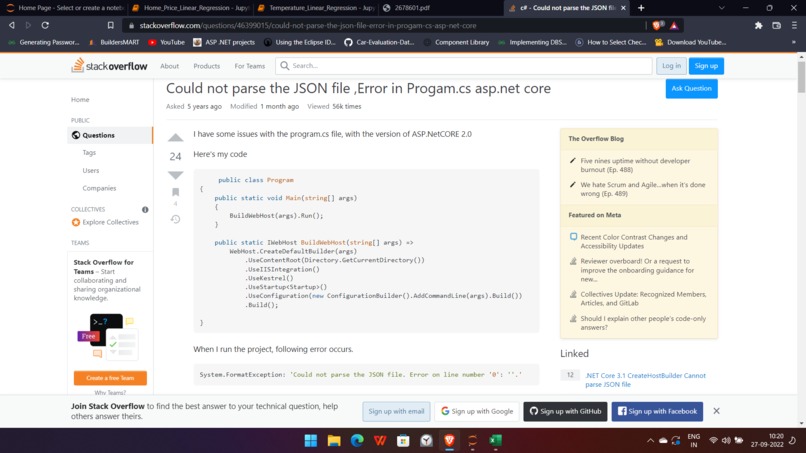Click in the Stack Overflow search box
806x453 pixels.
pos(464,66)
